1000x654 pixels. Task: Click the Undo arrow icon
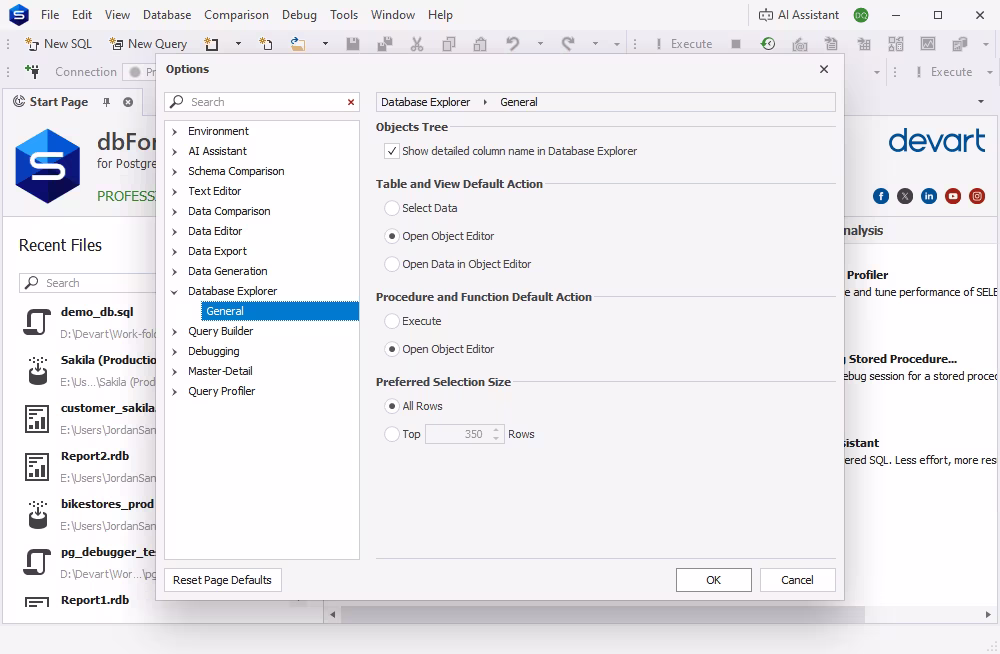click(x=513, y=43)
